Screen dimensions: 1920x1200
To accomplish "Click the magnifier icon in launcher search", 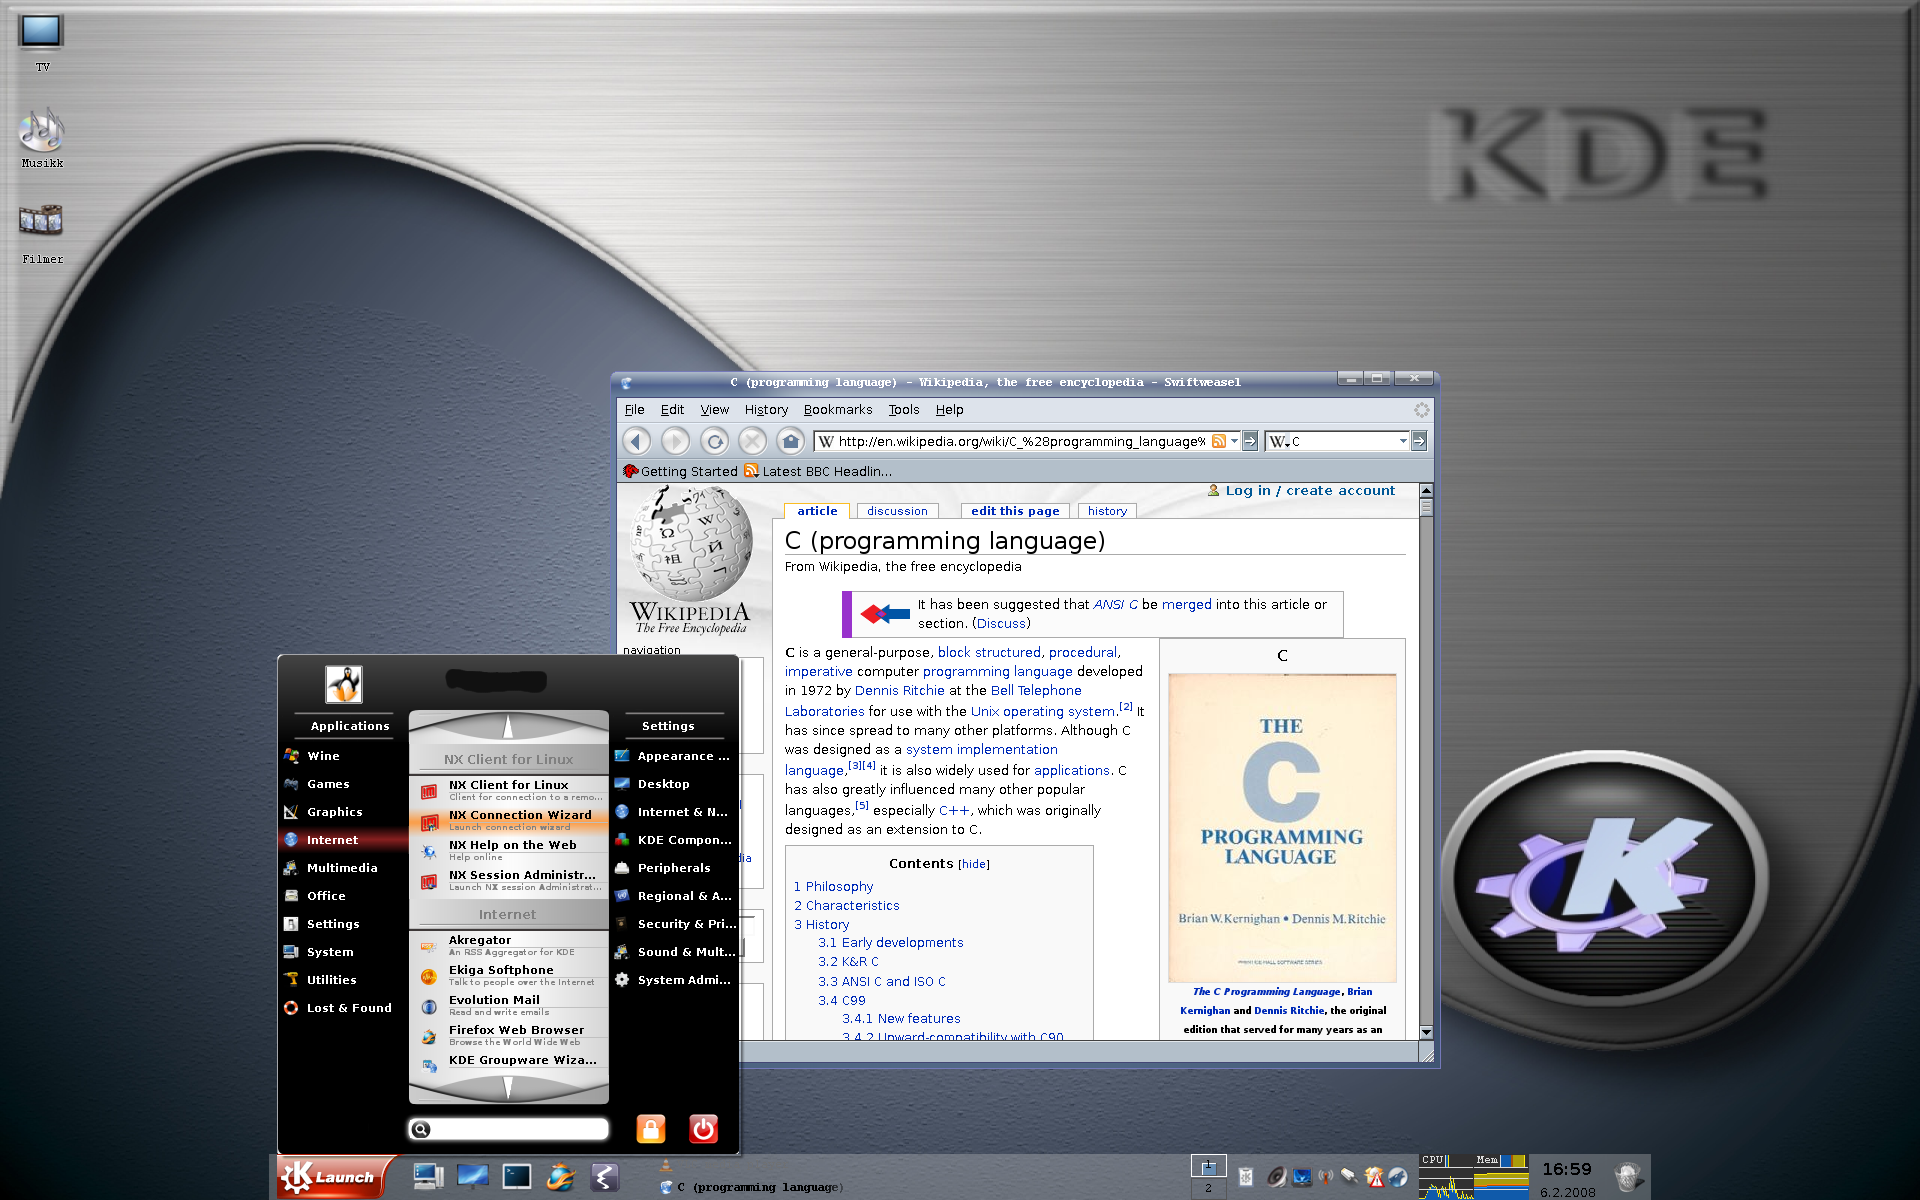I will 421,1129.
